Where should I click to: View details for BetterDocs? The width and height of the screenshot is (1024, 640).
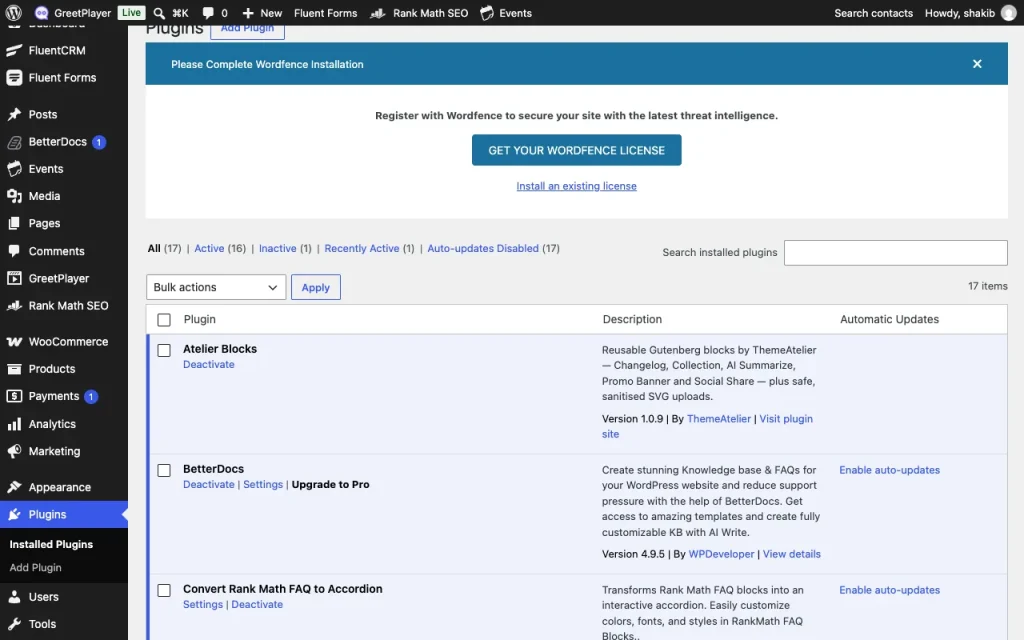click(x=792, y=554)
